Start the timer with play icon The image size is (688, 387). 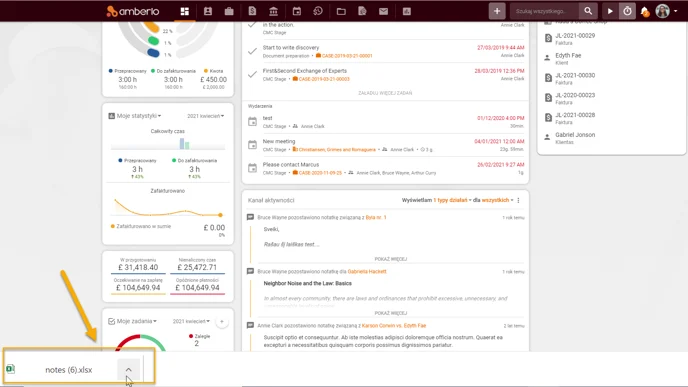click(x=610, y=11)
